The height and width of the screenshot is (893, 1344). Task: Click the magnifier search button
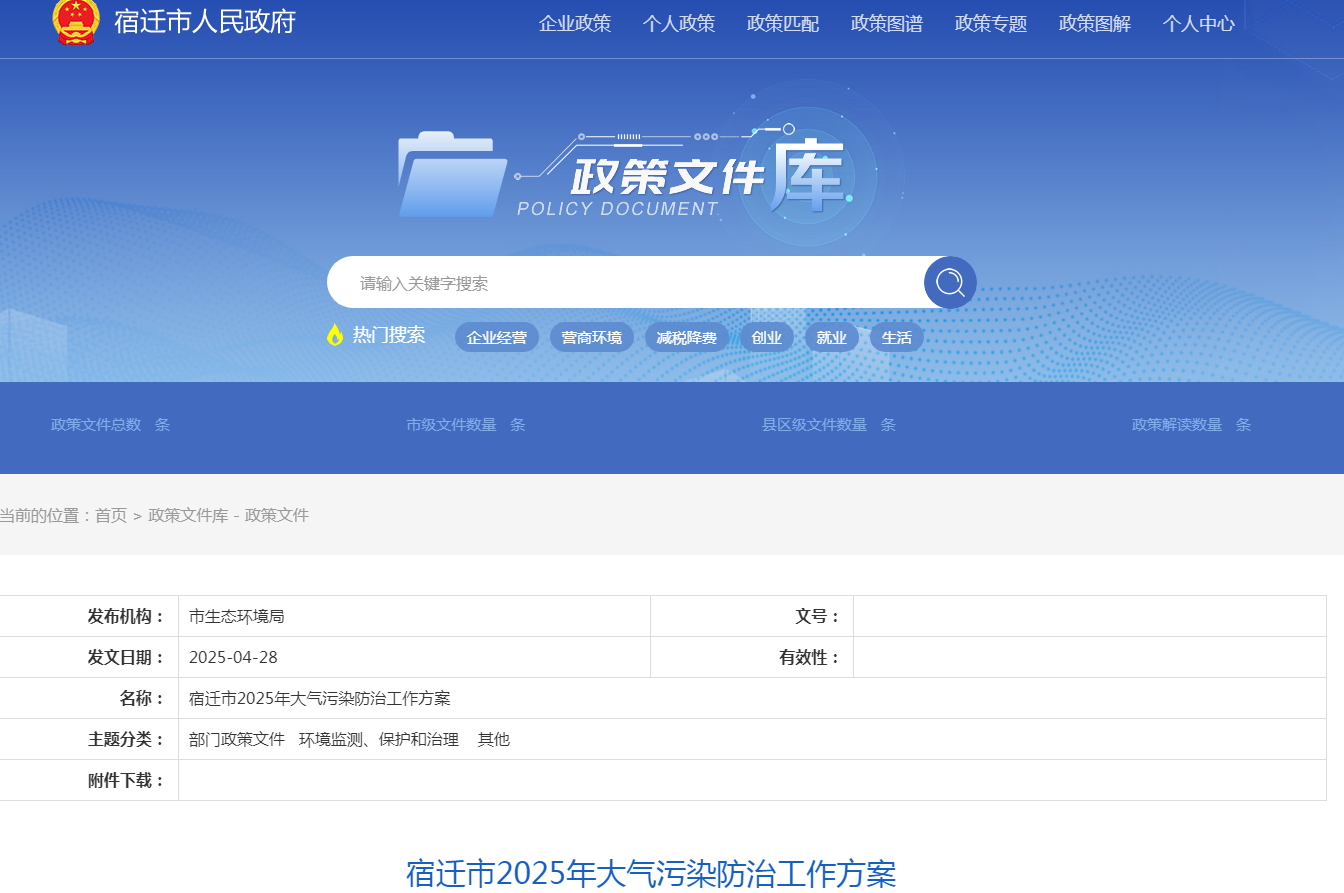949,283
